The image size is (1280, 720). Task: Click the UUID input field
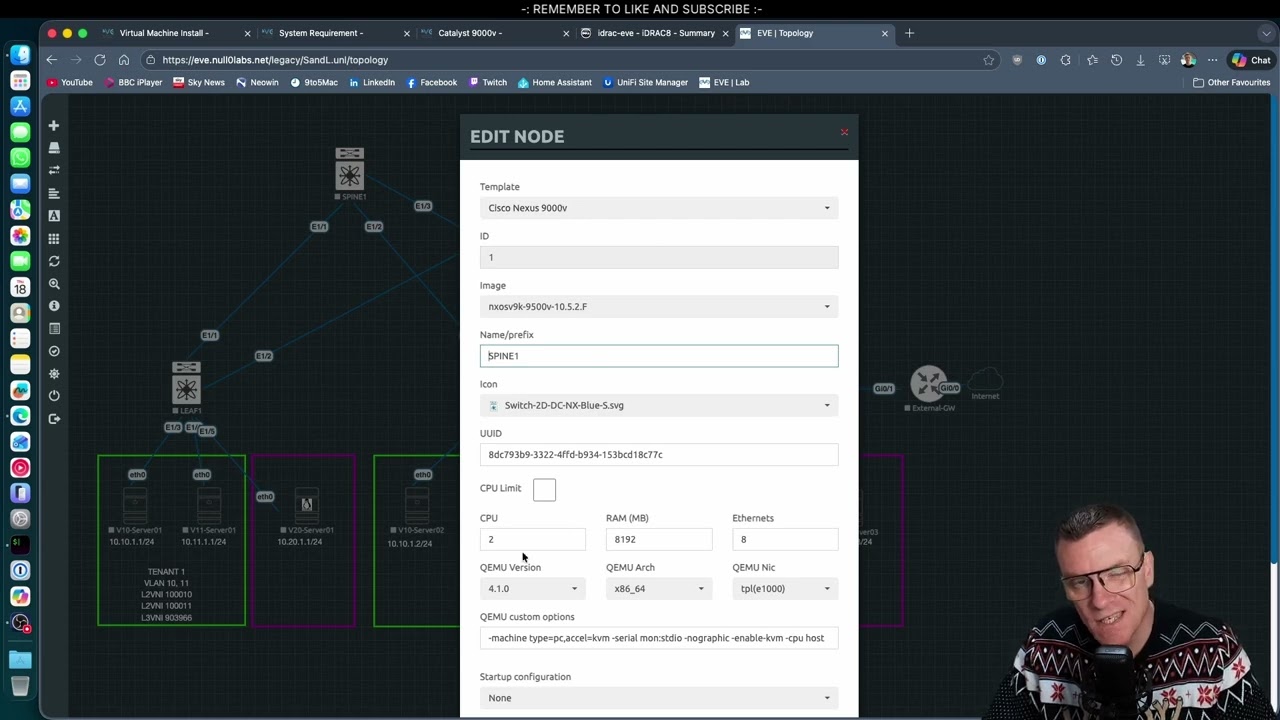[x=659, y=455]
